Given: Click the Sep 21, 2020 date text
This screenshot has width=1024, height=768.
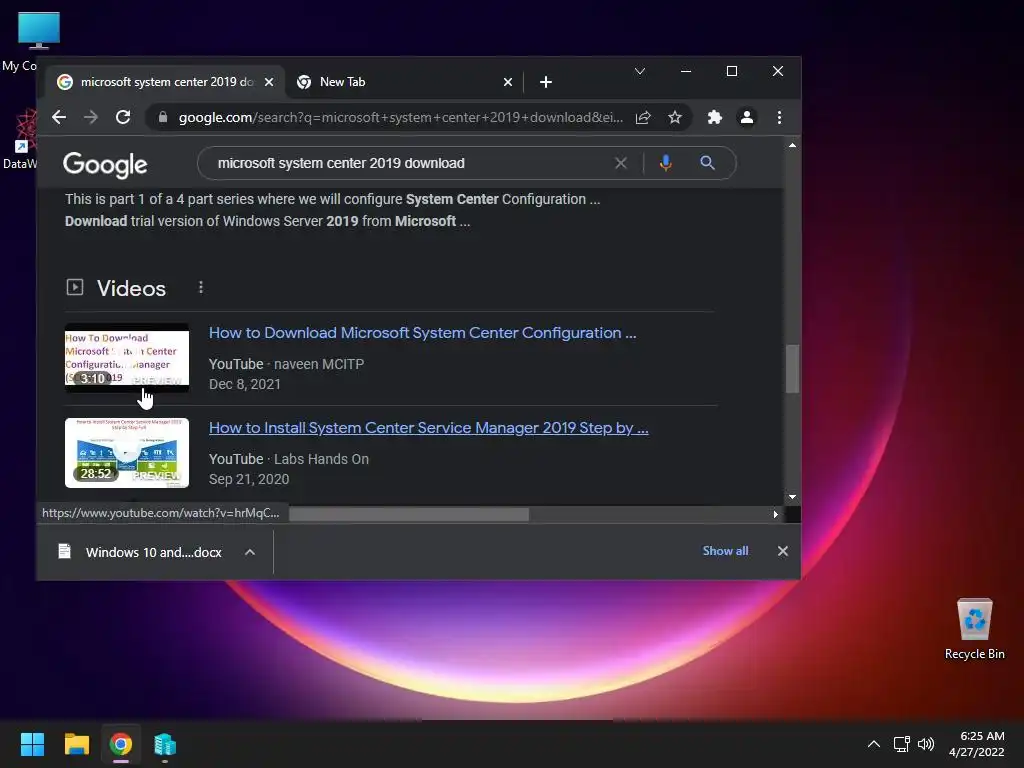Looking at the screenshot, I should tap(249, 479).
